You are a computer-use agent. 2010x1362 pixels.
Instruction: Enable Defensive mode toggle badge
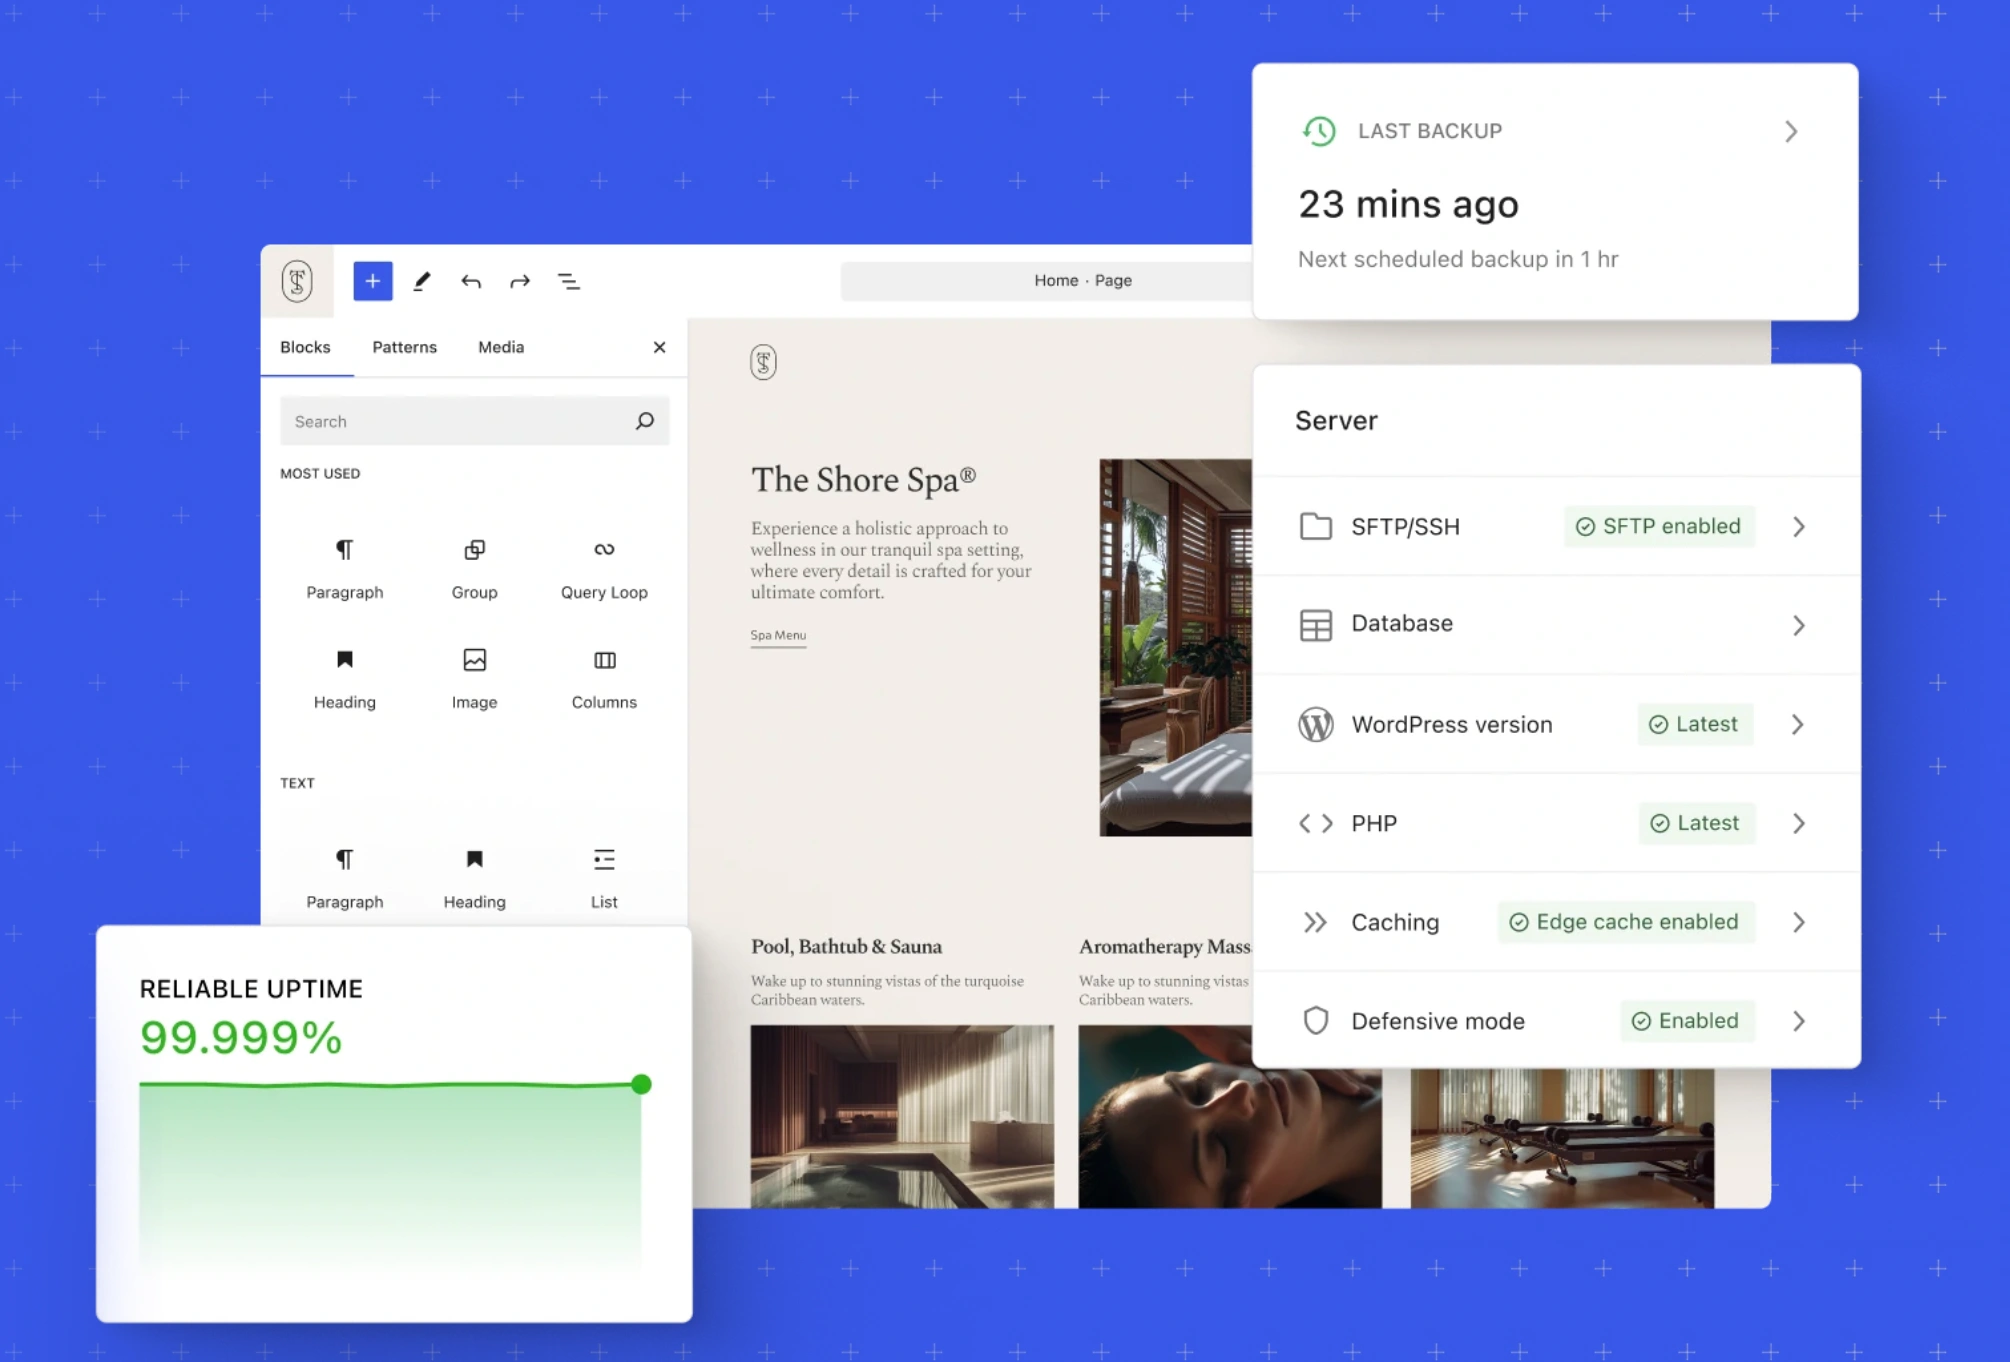point(1687,1021)
